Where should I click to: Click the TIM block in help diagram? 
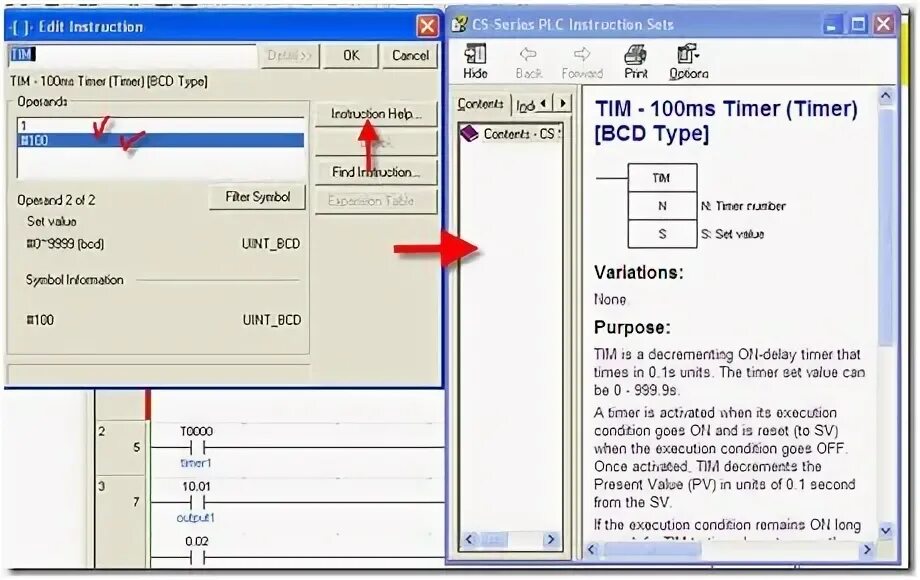pyautogui.click(x=662, y=178)
